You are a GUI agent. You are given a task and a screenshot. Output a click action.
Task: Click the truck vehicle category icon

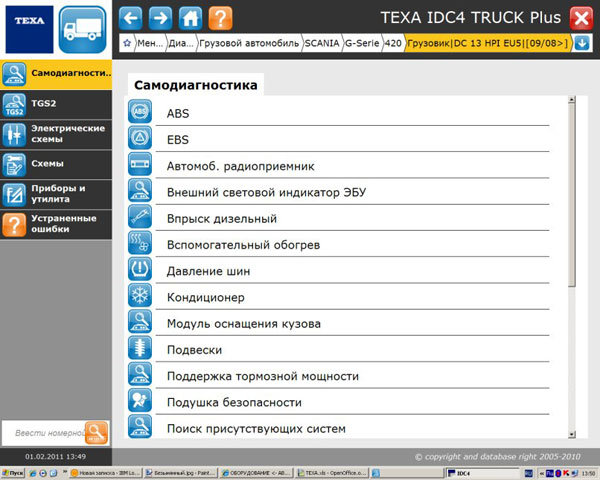(x=83, y=30)
